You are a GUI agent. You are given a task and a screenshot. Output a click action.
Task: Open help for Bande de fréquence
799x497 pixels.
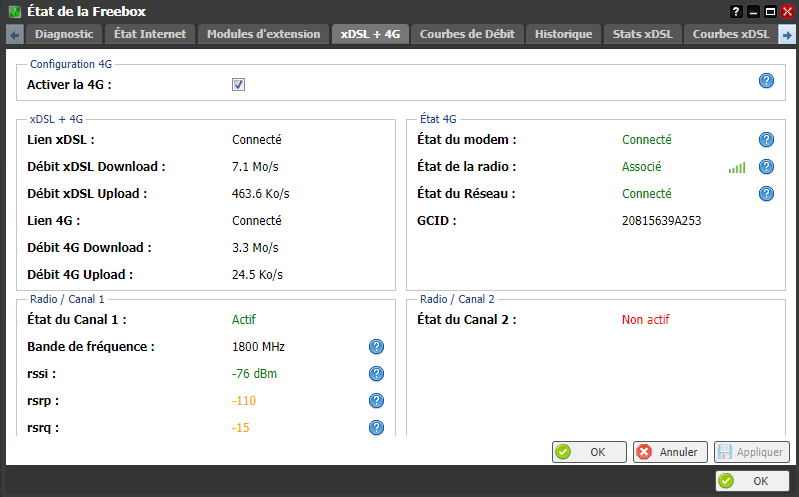click(x=376, y=347)
